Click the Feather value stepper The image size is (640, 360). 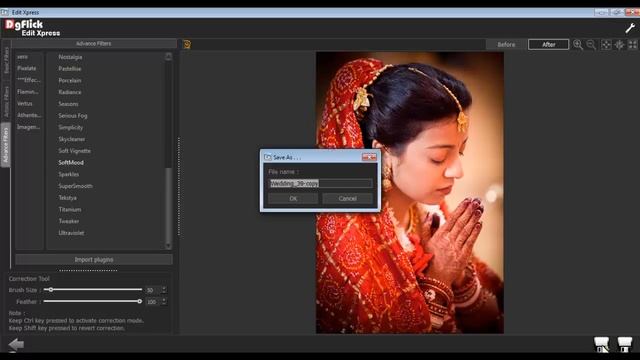pyautogui.click(x=164, y=302)
